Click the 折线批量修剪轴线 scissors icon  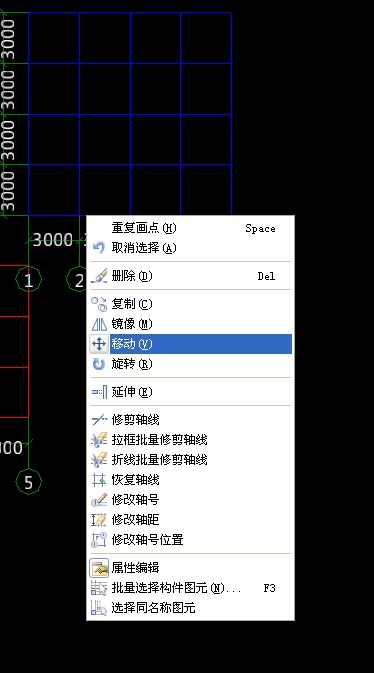[x=99, y=460]
